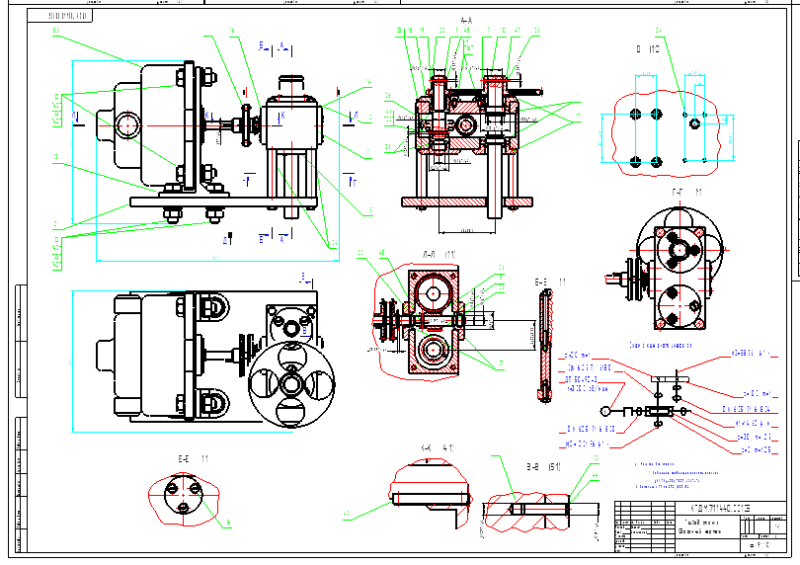The height and width of the screenshot is (565, 800).
Task: Click the thin vertical Б-Б section part
Action: (x=545, y=346)
